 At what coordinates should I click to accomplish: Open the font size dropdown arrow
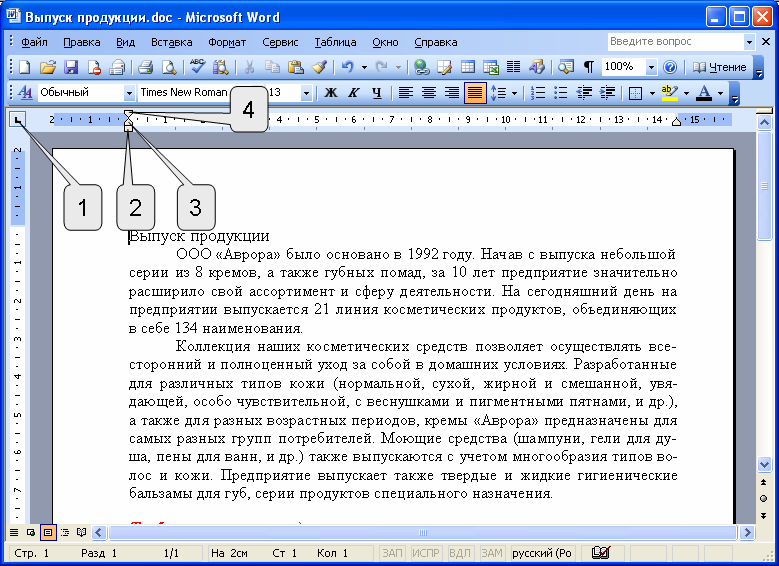307,92
